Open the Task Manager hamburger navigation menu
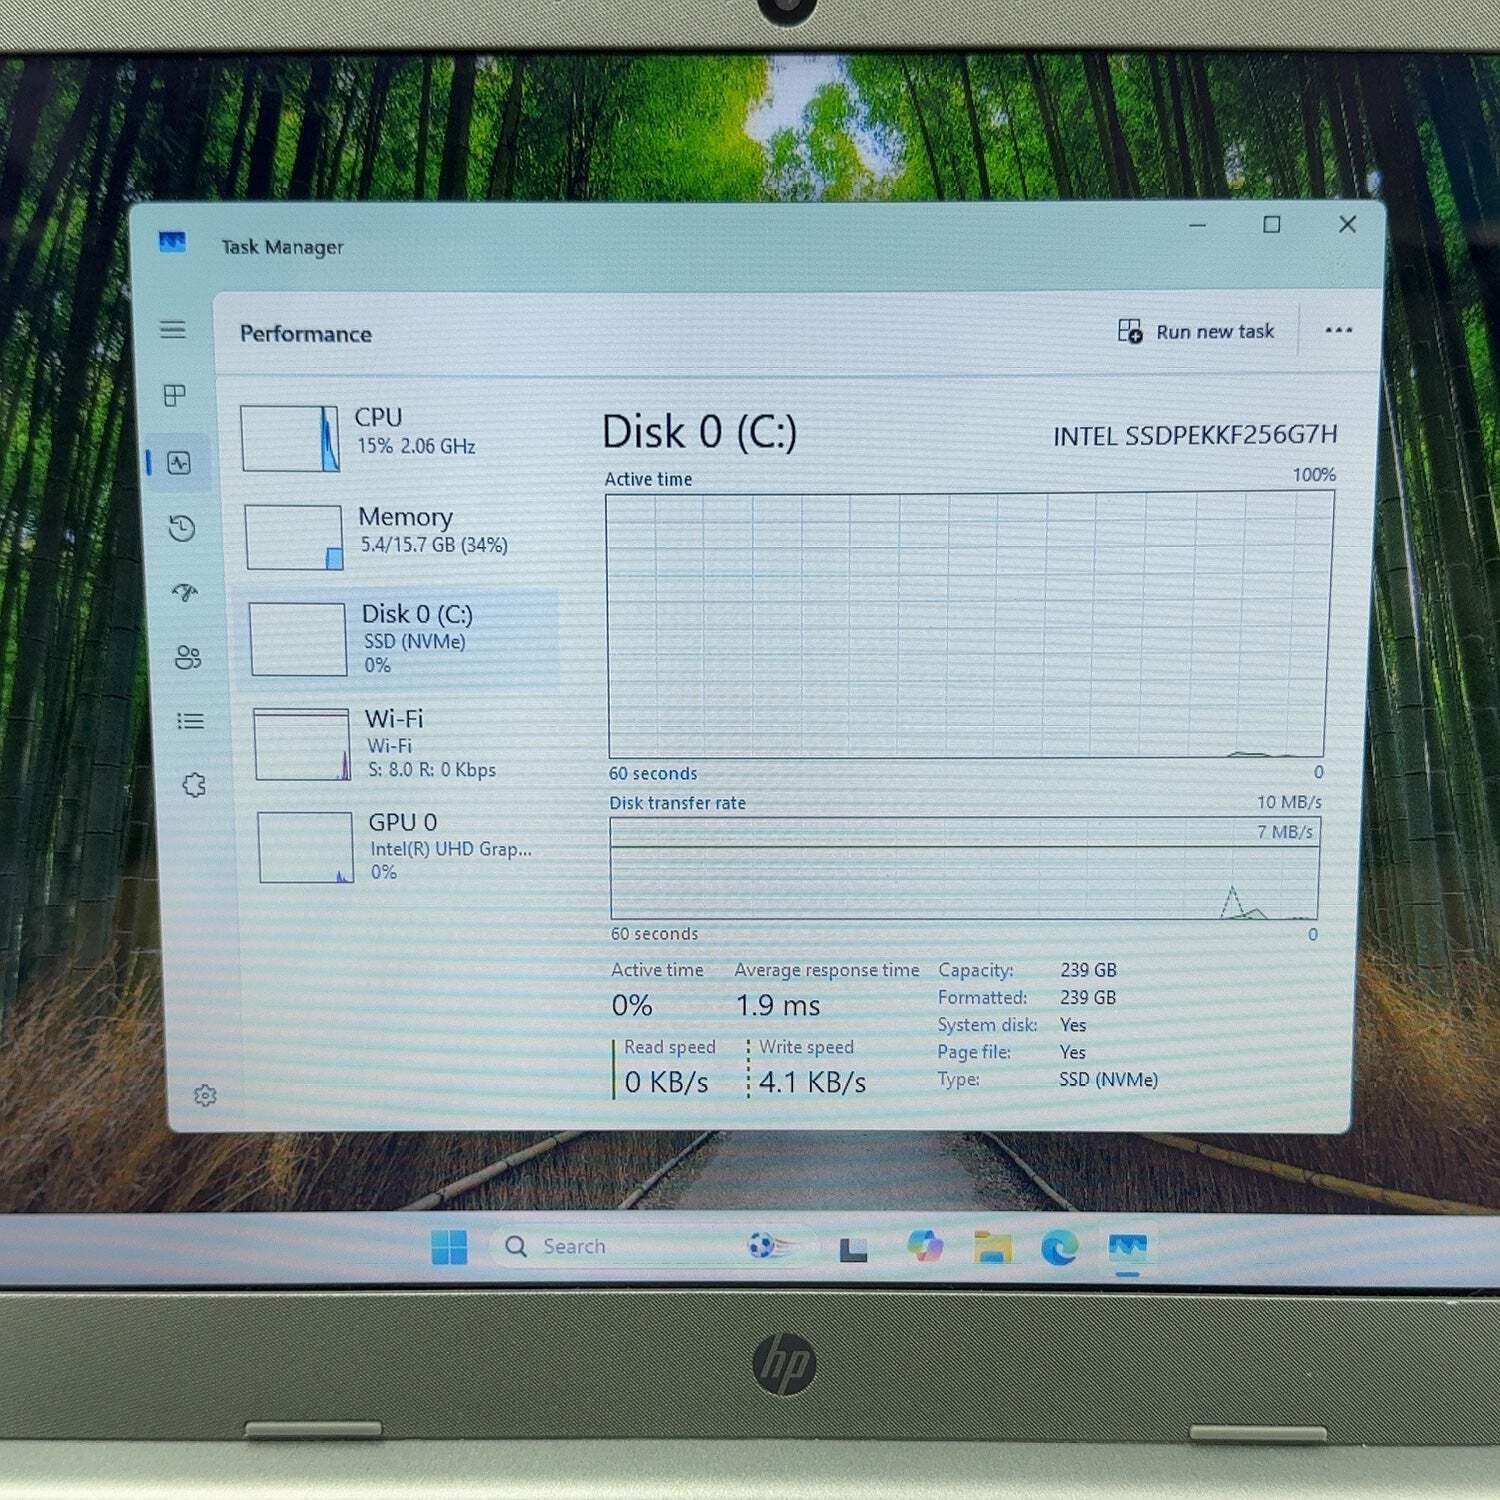Viewport: 1500px width, 1500px height. (173, 329)
